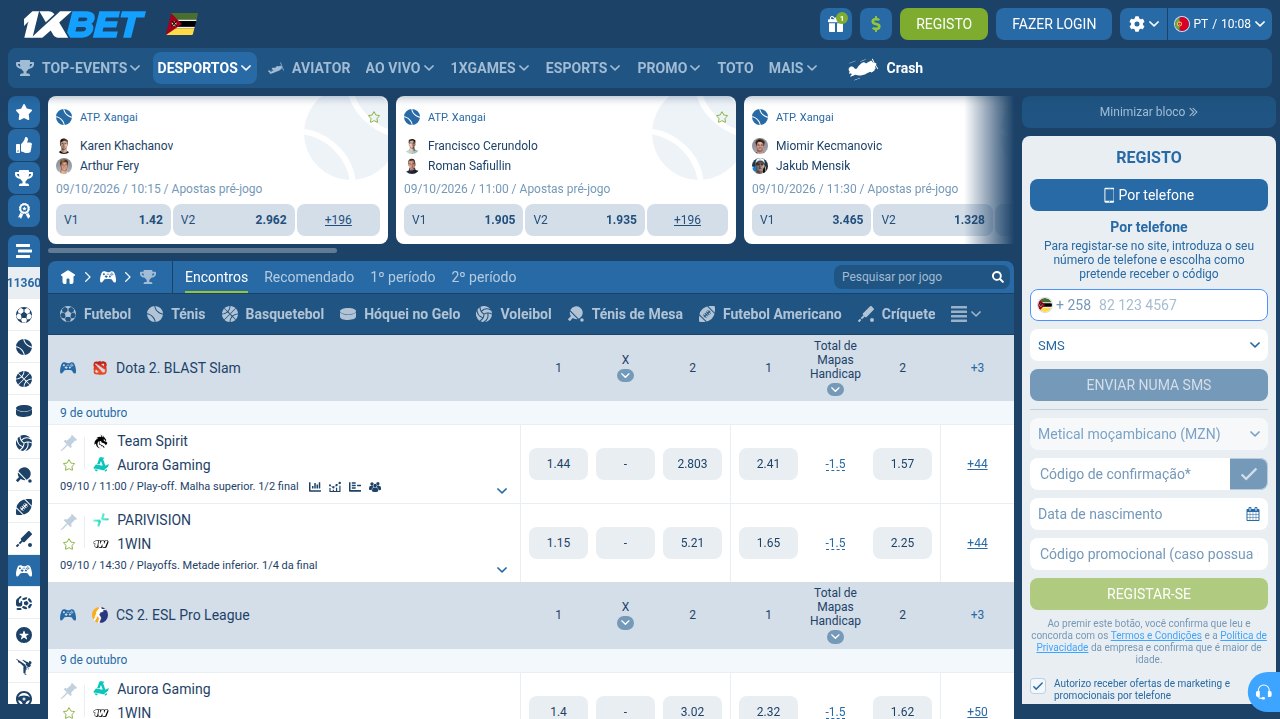Open settings gear dropdown

point(1144,24)
